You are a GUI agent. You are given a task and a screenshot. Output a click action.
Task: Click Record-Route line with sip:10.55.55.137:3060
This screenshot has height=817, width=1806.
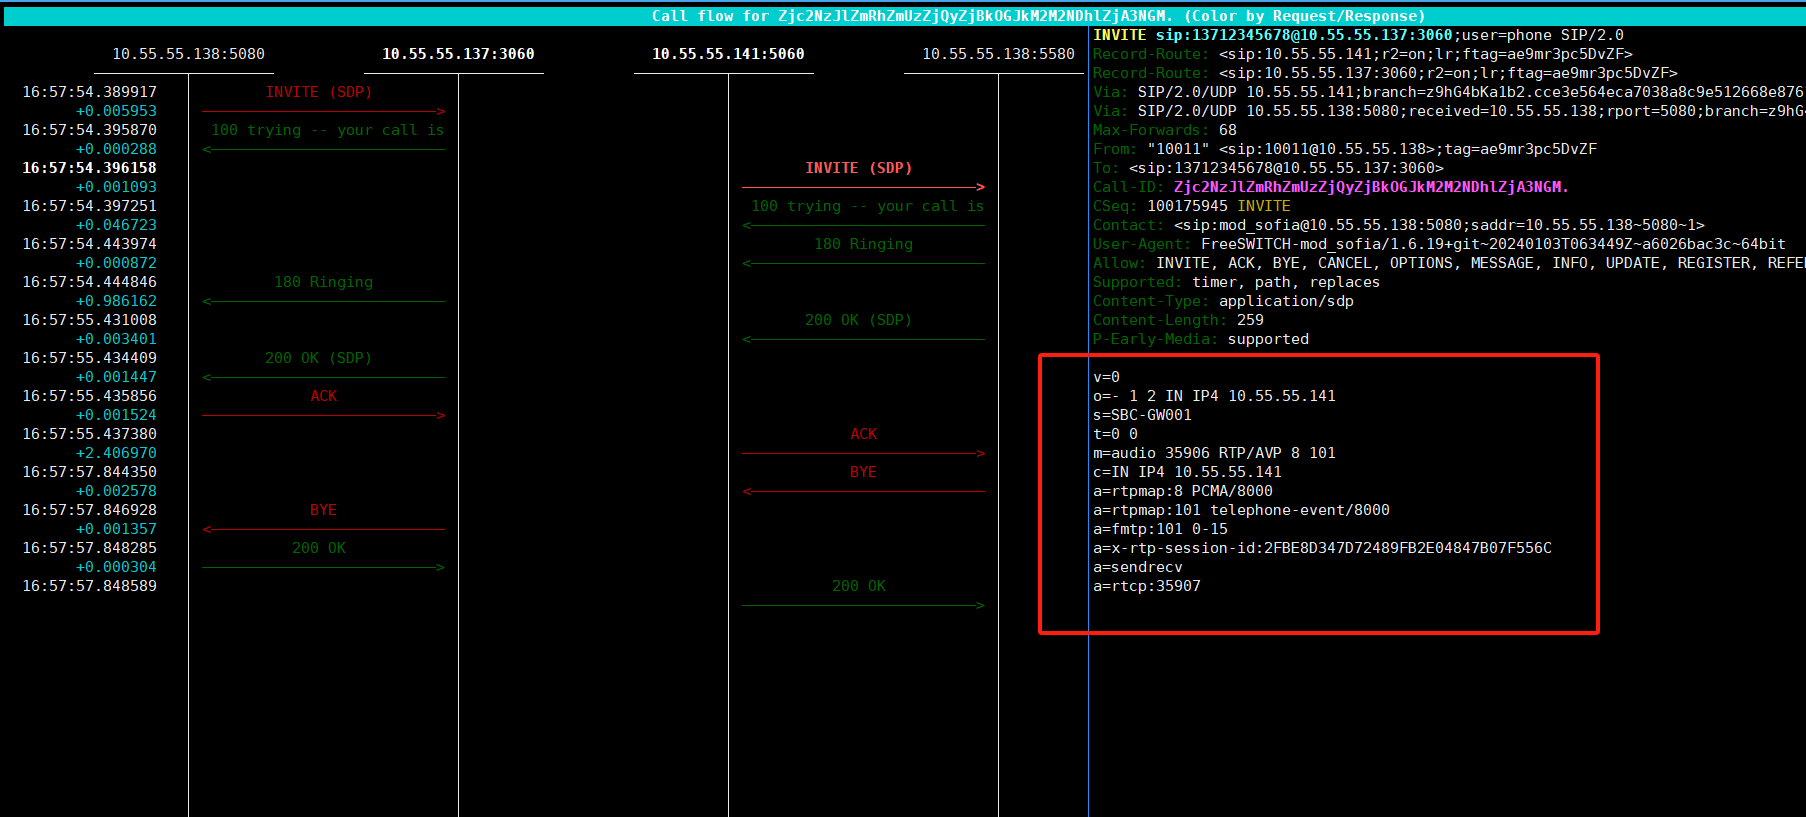point(1385,73)
